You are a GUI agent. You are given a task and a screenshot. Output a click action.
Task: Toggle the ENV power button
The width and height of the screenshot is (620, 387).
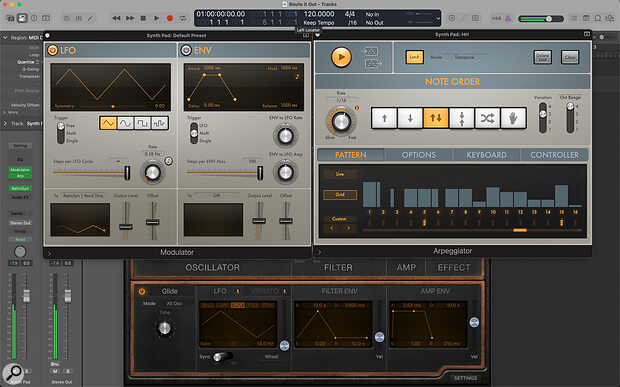tap(186, 51)
